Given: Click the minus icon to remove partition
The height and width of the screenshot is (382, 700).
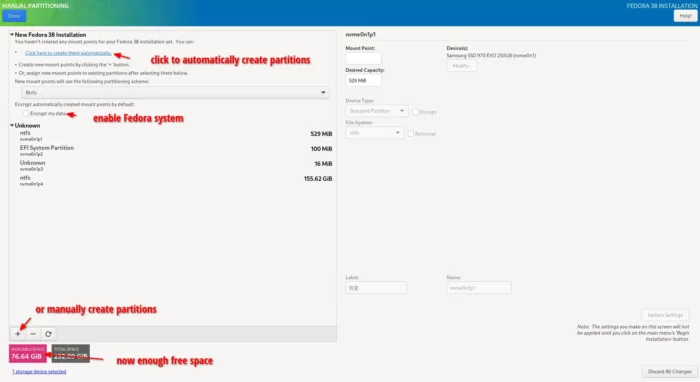Looking at the screenshot, I should click(33, 334).
